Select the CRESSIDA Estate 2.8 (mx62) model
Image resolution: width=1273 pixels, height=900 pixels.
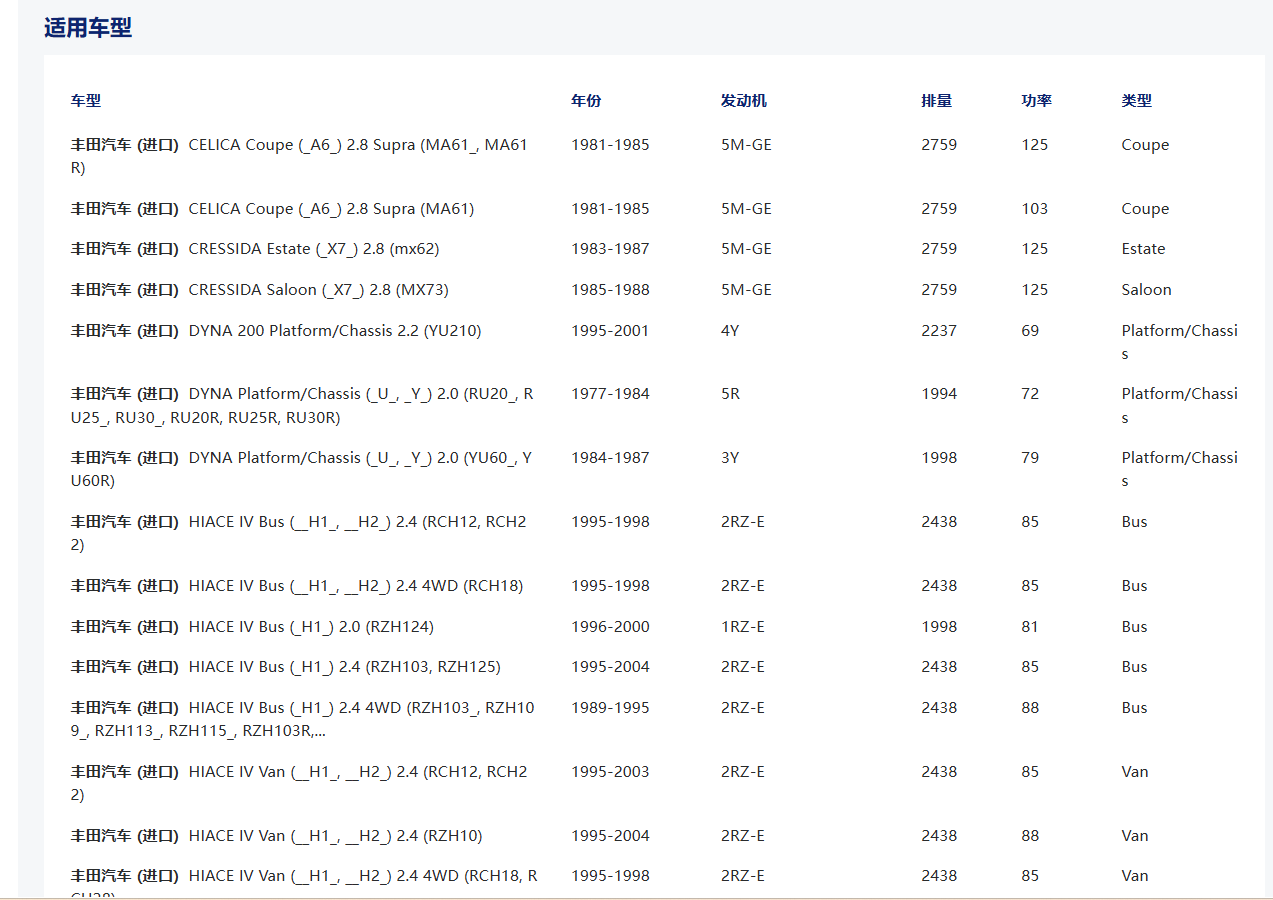point(313,249)
